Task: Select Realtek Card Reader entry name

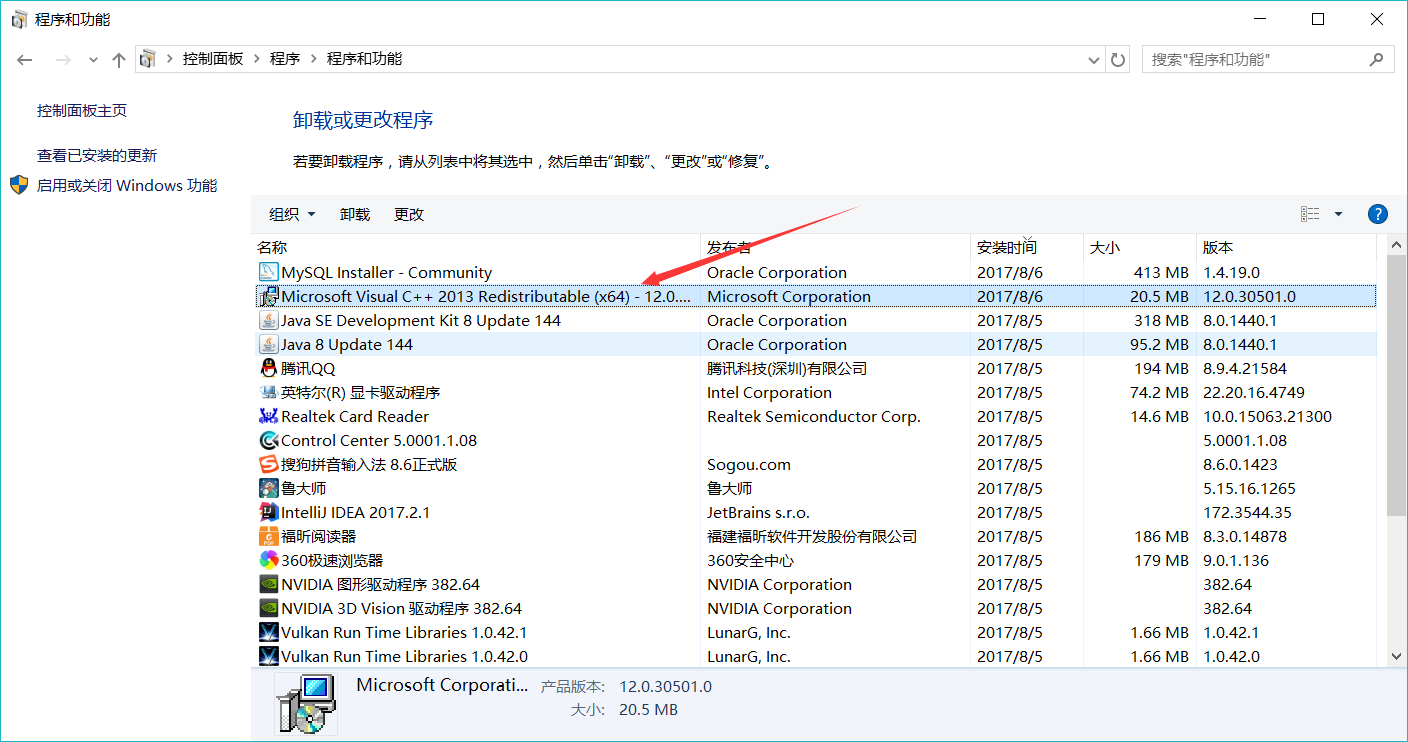Action: click(355, 416)
